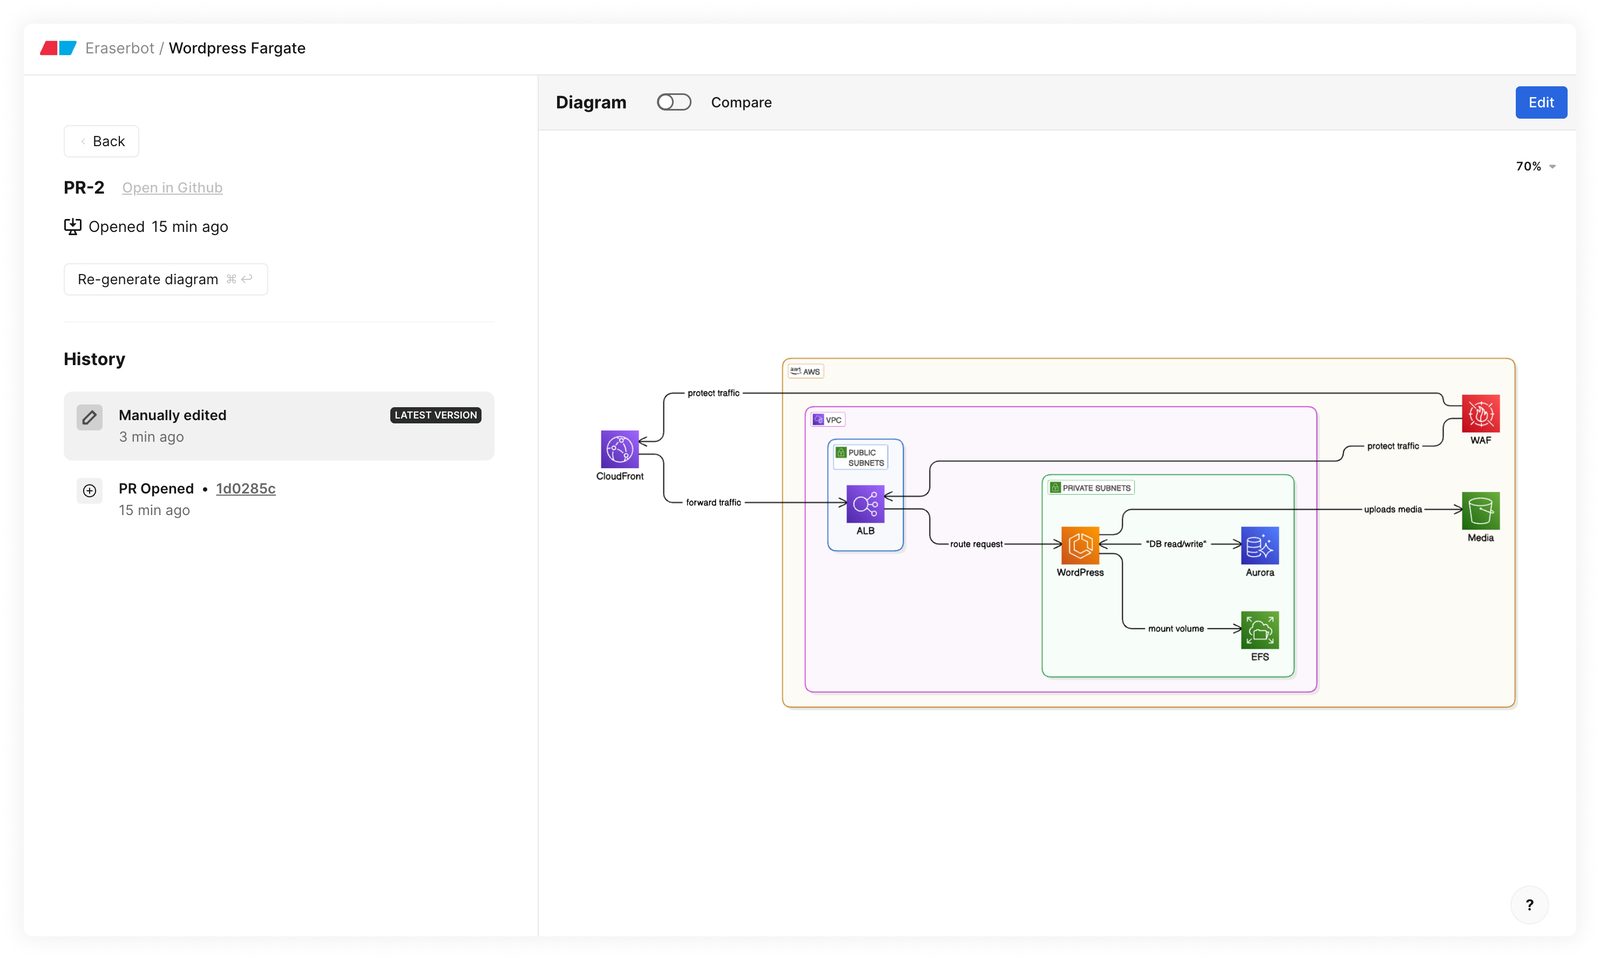
Task: Click the pull request opened icon
Action: pyautogui.click(x=73, y=227)
